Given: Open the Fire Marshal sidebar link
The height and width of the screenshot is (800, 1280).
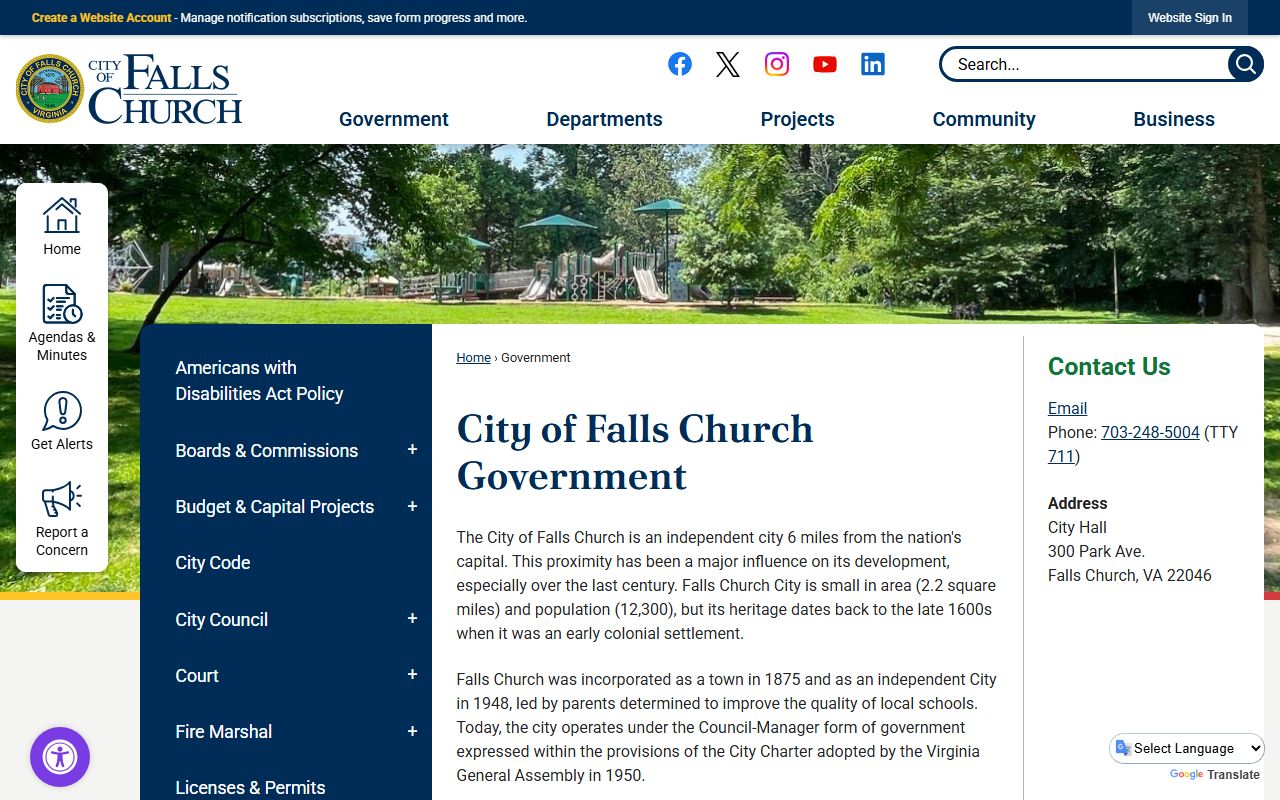Looking at the screenshot, I should point(224,732).
